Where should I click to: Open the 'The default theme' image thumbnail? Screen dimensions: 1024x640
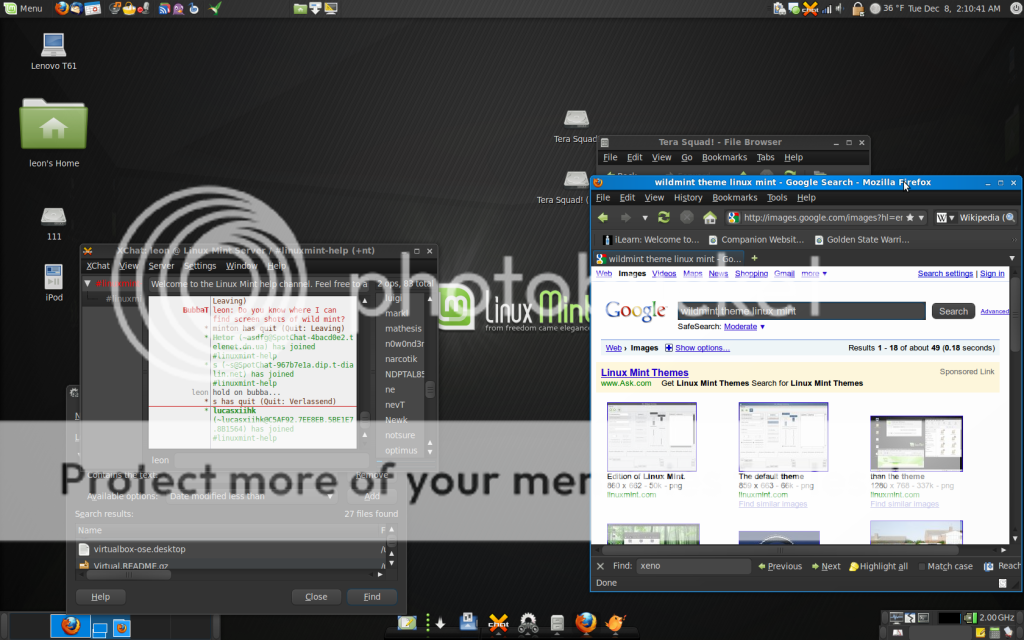tap(783, 437)
